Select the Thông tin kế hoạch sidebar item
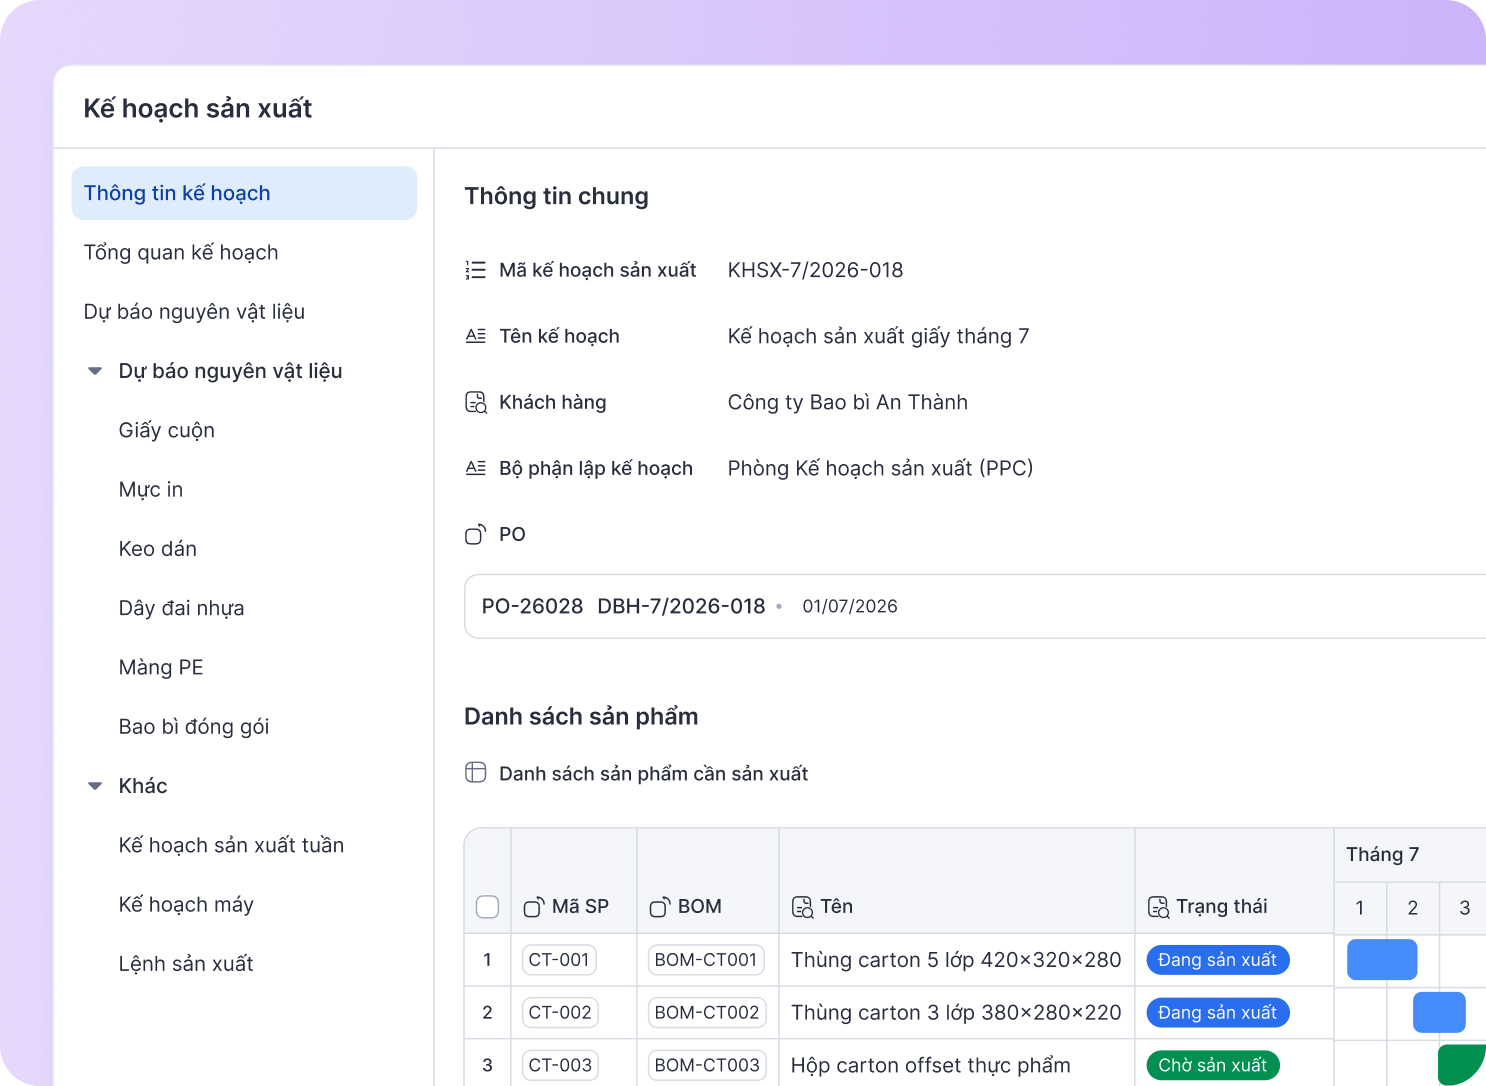The width and height of the screenshot is (1486, 1086). (244, 193)
